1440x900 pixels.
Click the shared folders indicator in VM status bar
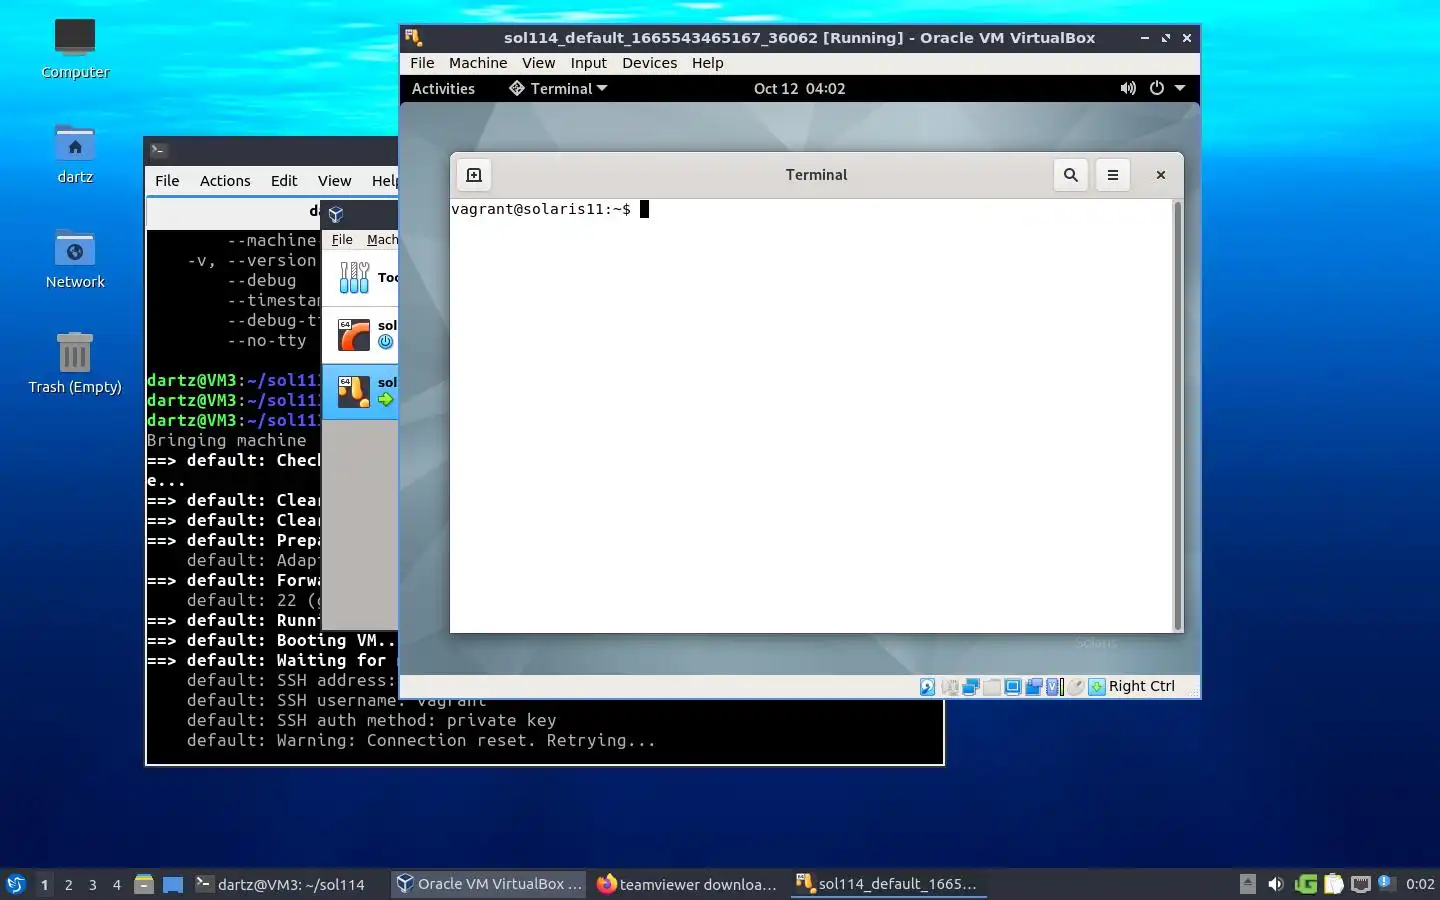pos(992,687)
